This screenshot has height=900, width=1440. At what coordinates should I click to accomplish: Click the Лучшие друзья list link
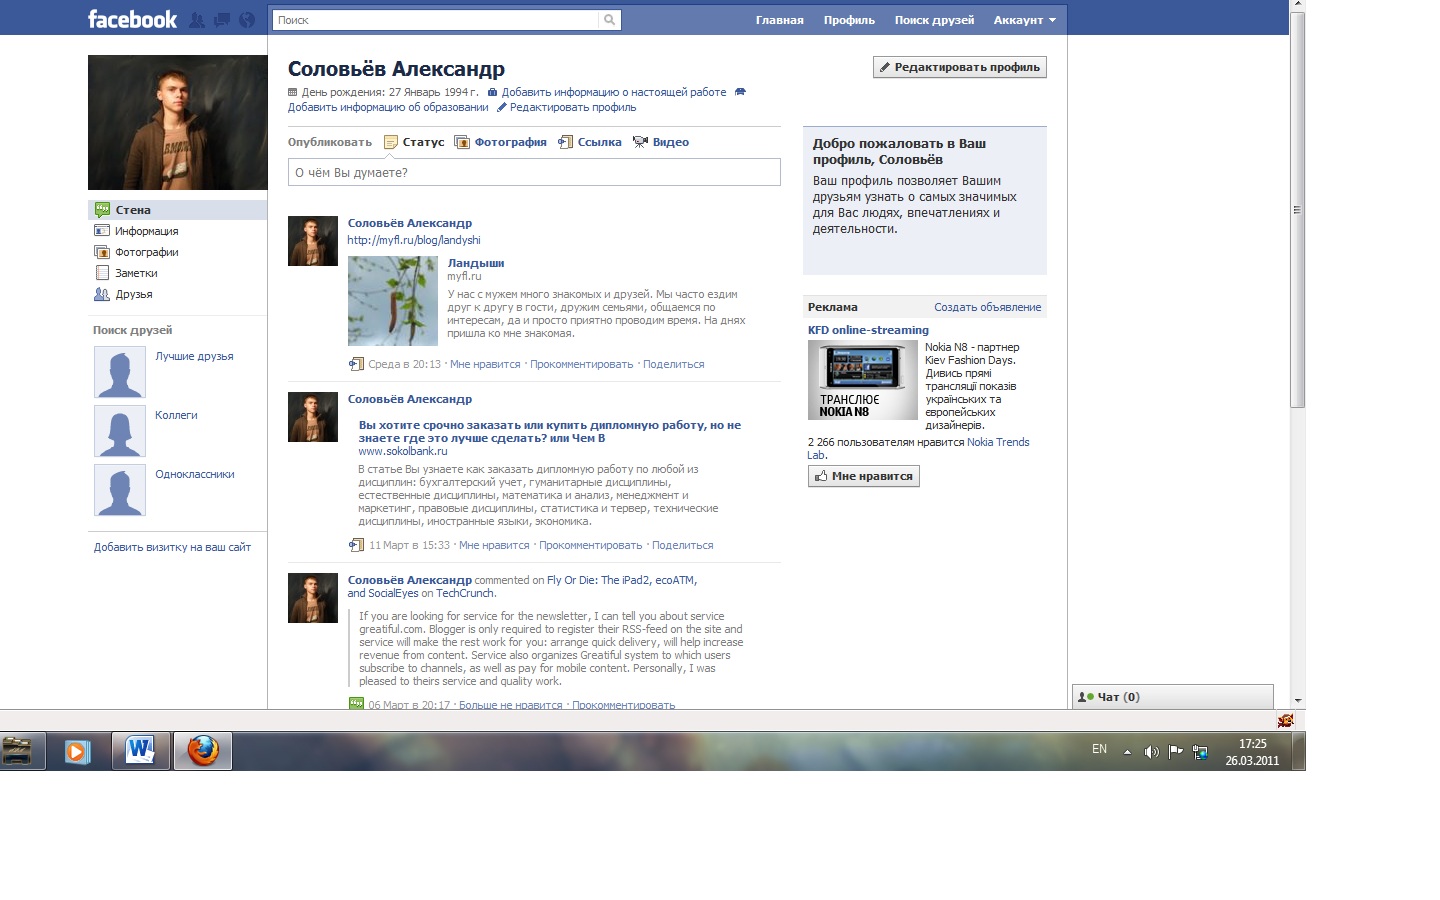194,356
